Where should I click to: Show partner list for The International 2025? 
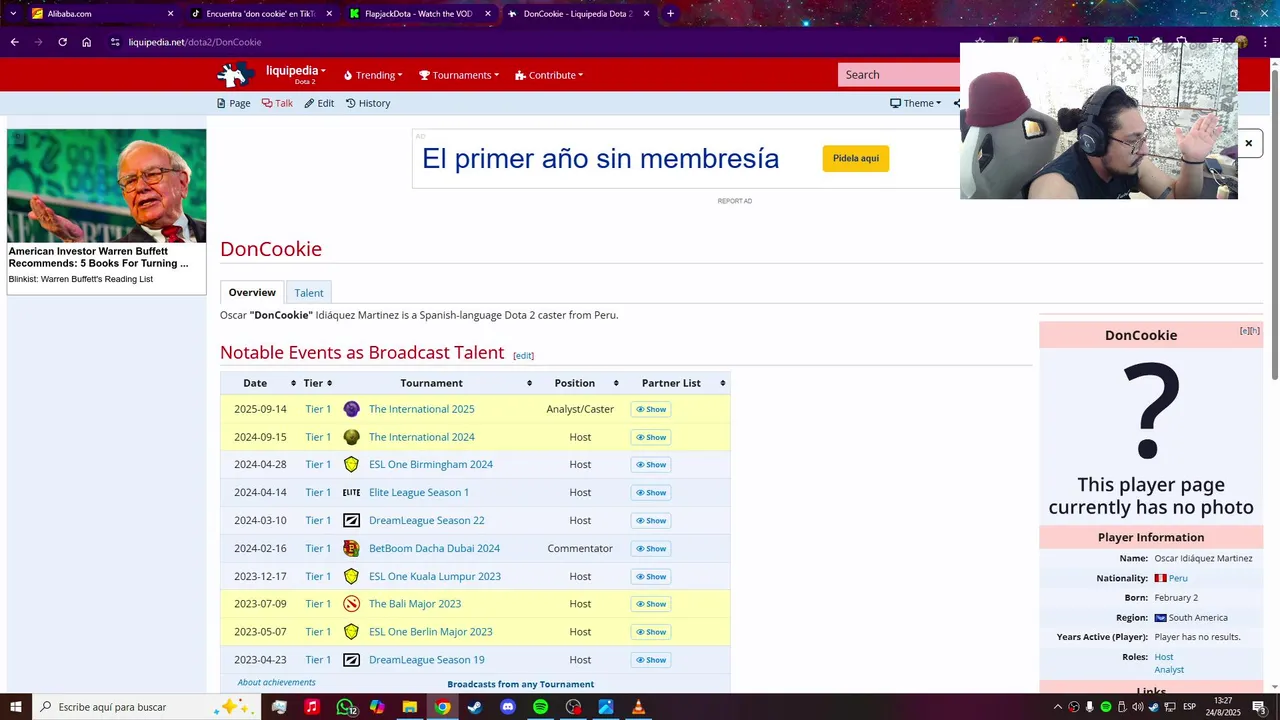pyautogui.click(x=651, y=409)
